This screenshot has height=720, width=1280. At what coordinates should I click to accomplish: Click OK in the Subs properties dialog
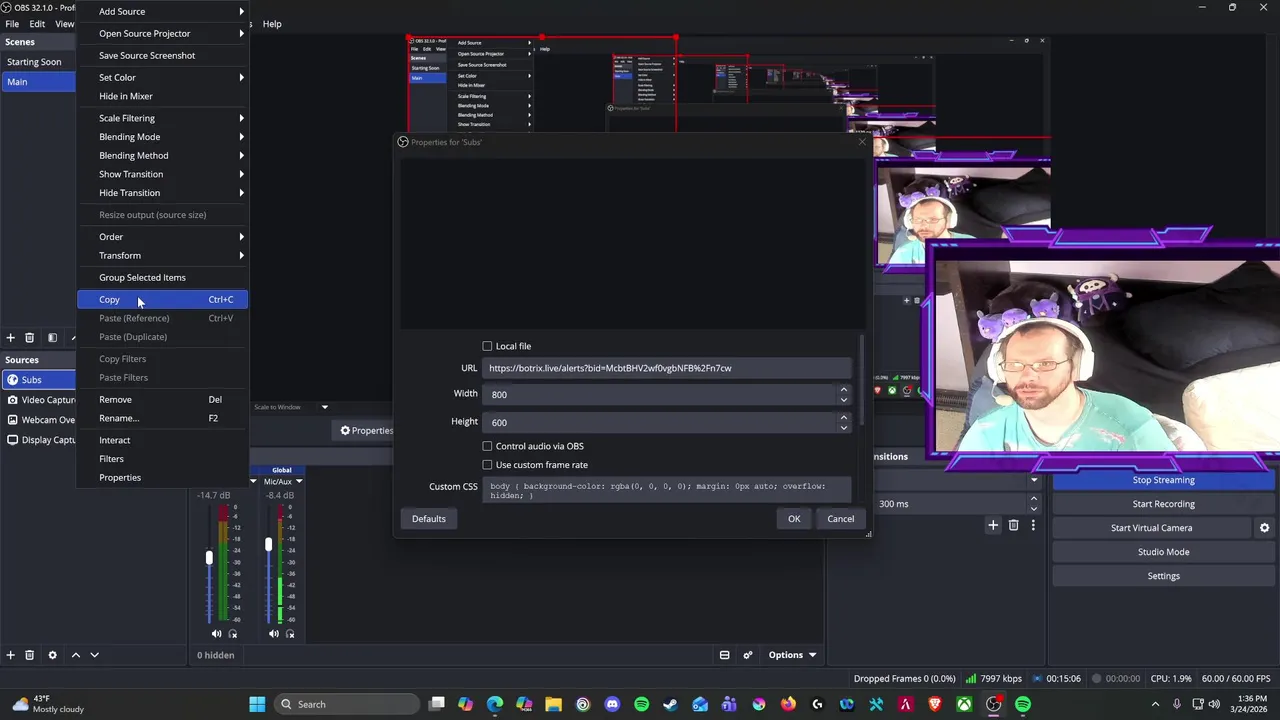[x=794, y=519]
